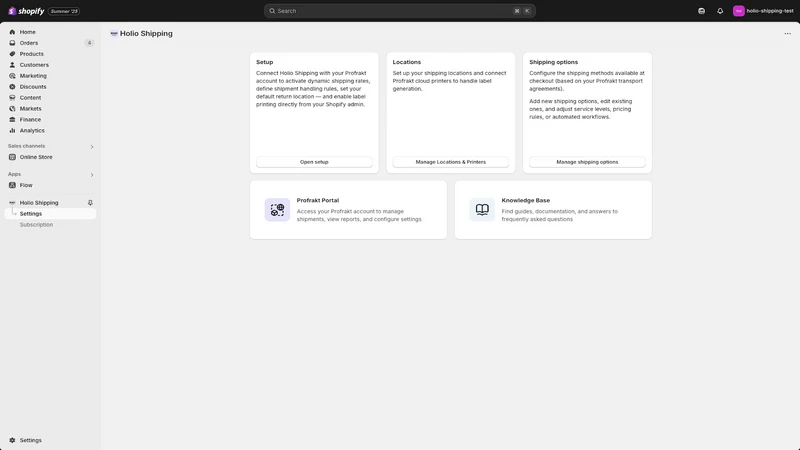Image resolution: width=800 pixels, height=450 pixels.
Task: Click the Knowledge Base book icon
Action: click(x=482, y=210)
